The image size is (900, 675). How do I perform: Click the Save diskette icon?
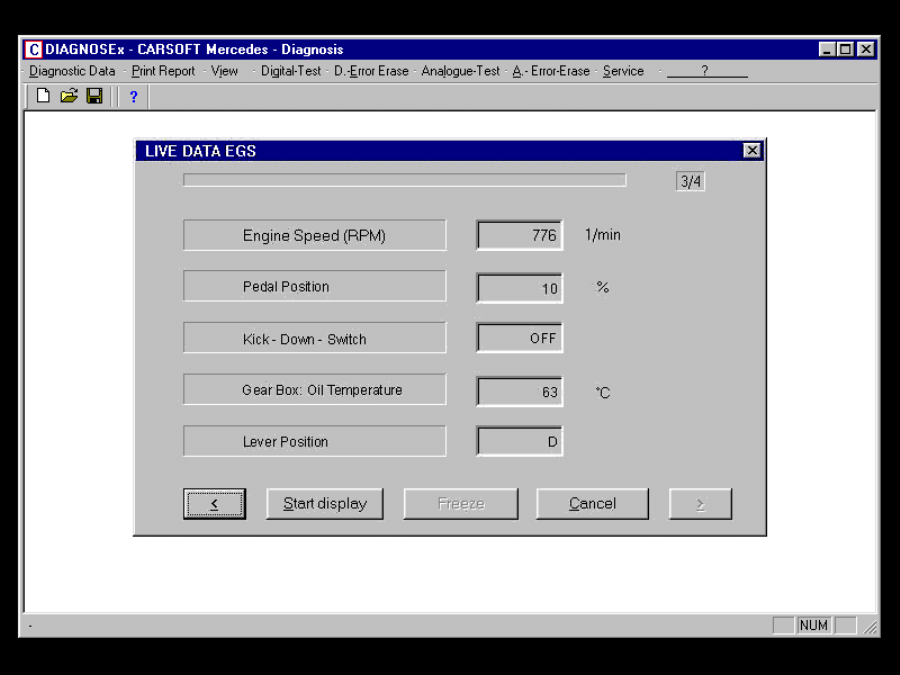coord(92,97)
